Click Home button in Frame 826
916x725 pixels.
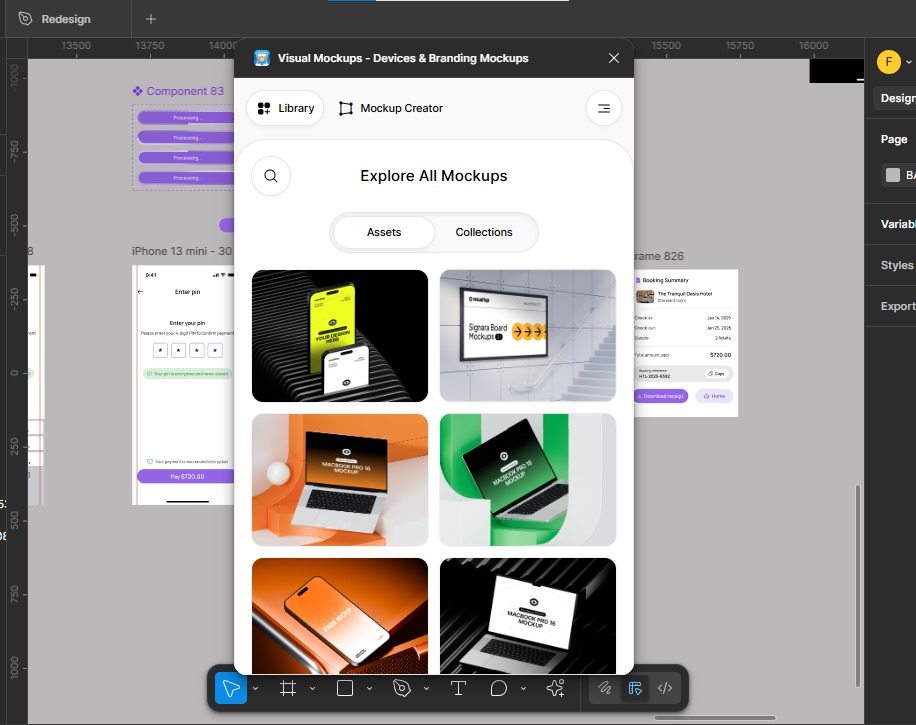pyautogui.click(x=714, y=396)
